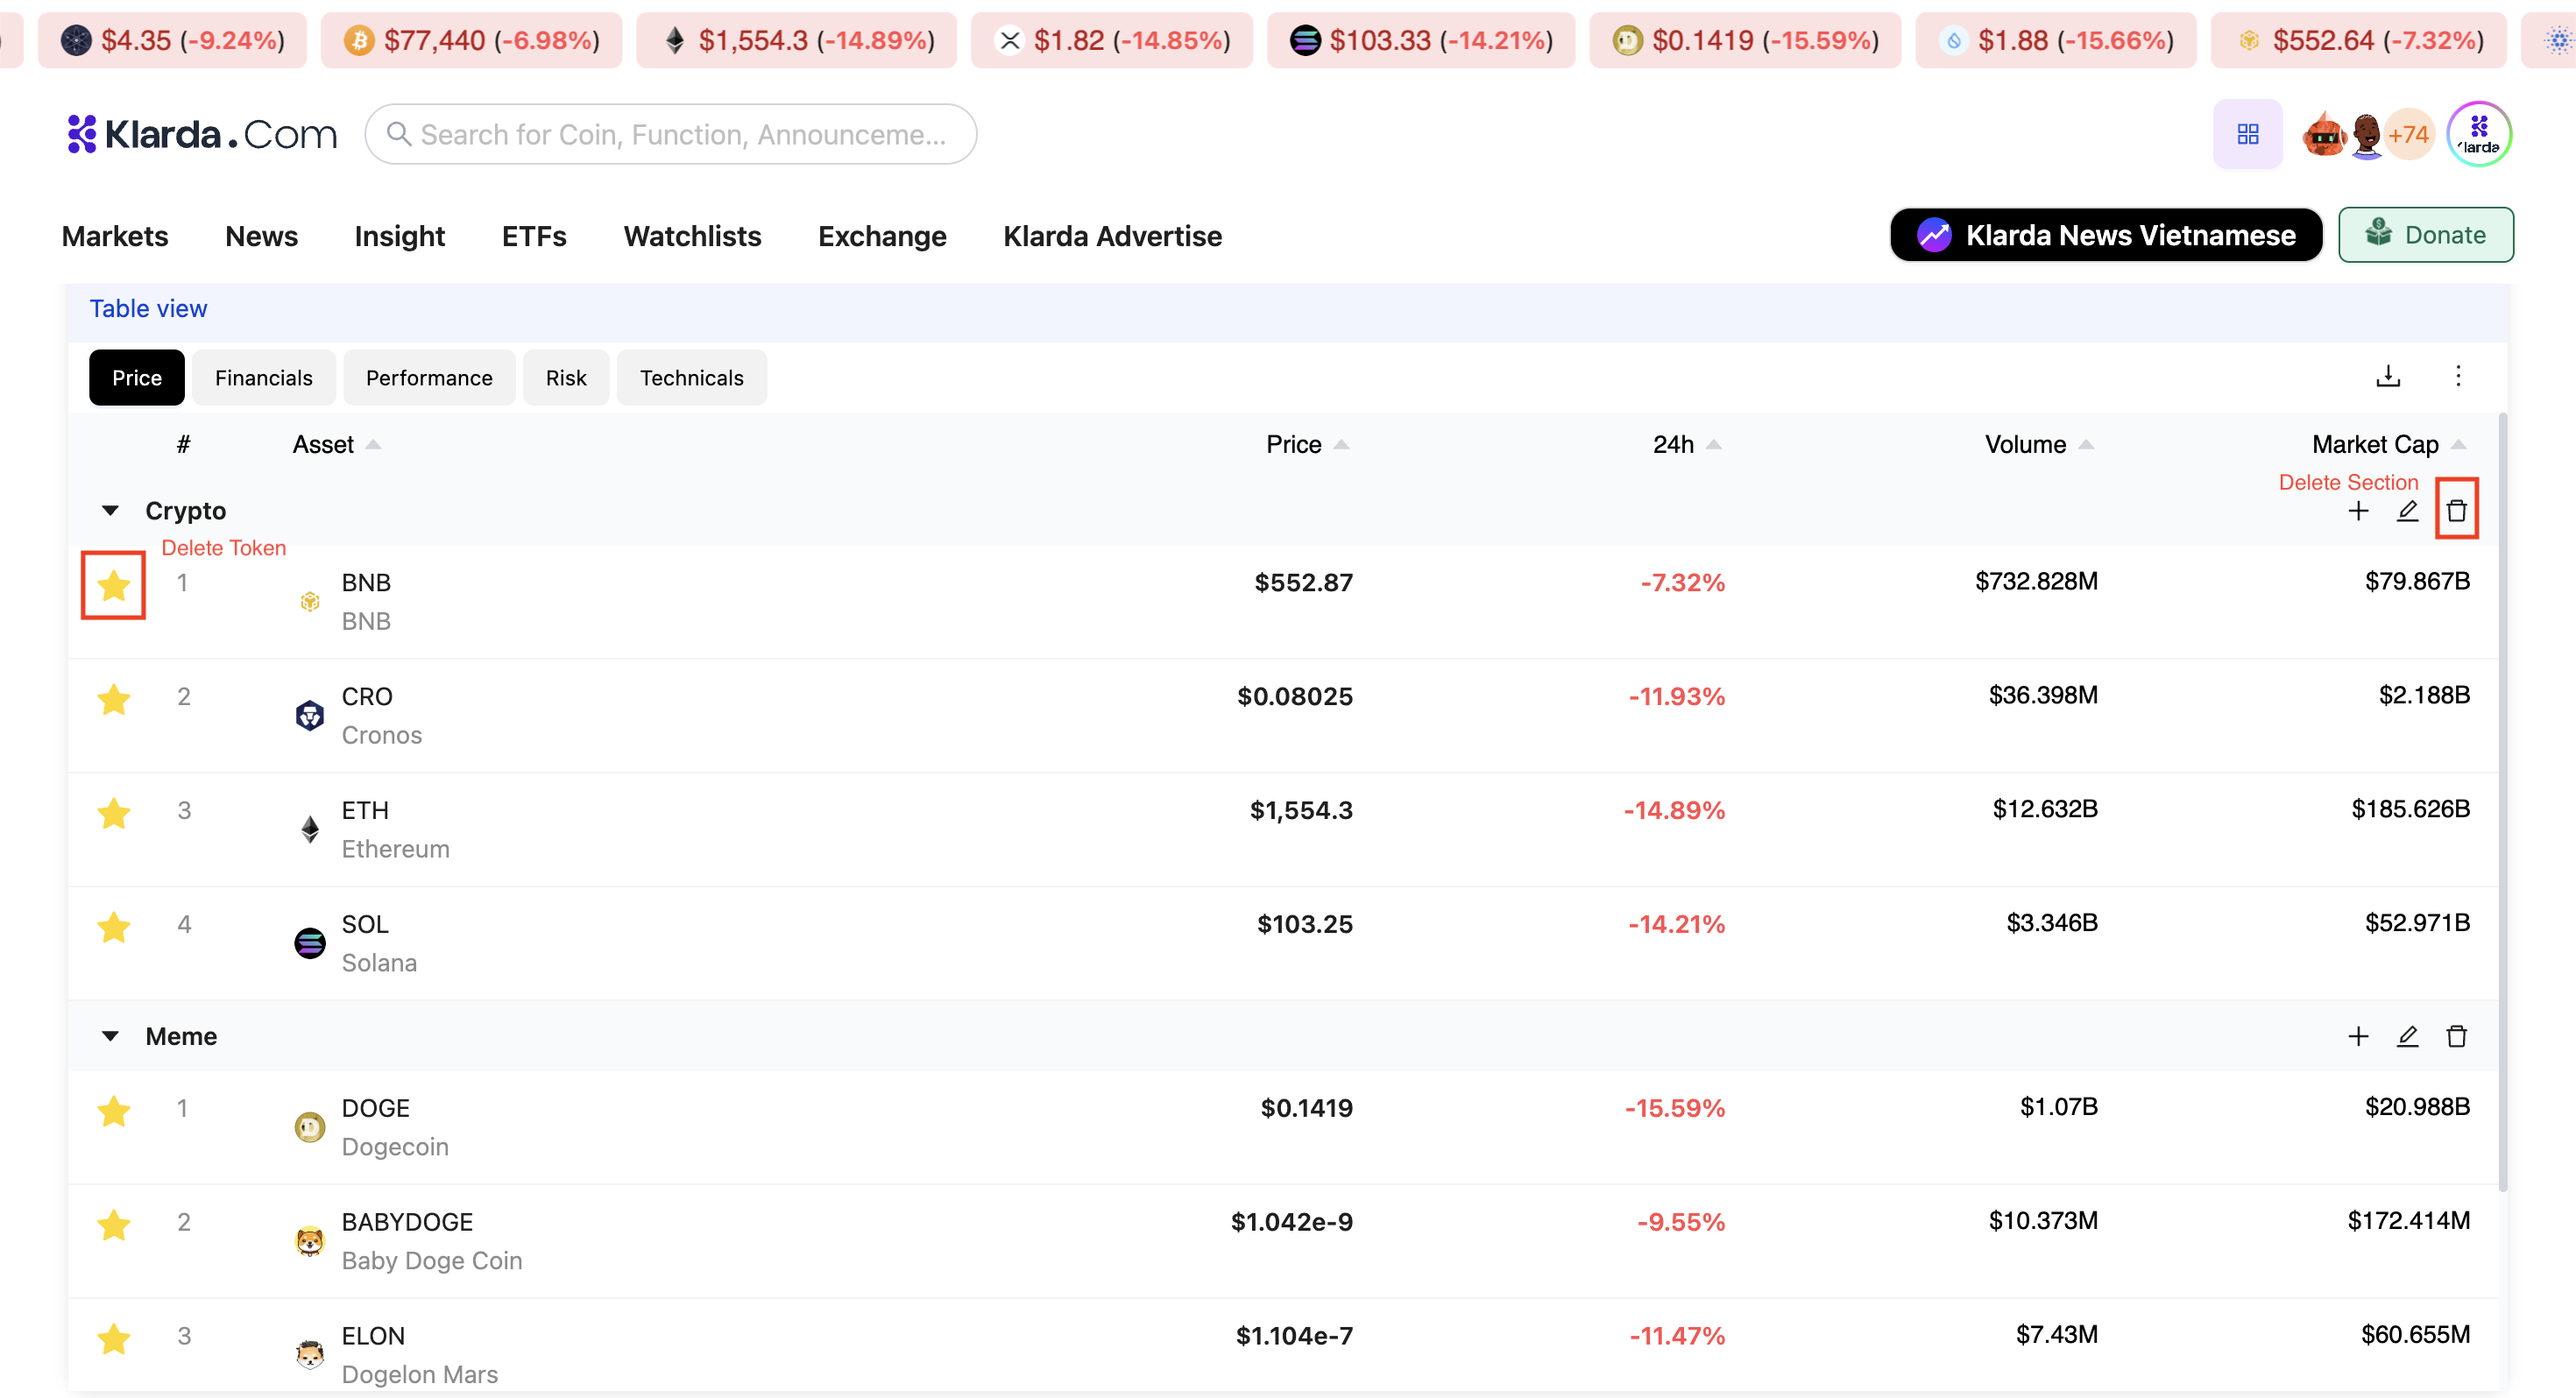2576x1398 pixels.
Task: Click the Klarda profile avatar
Action: tap(2478, 134)
